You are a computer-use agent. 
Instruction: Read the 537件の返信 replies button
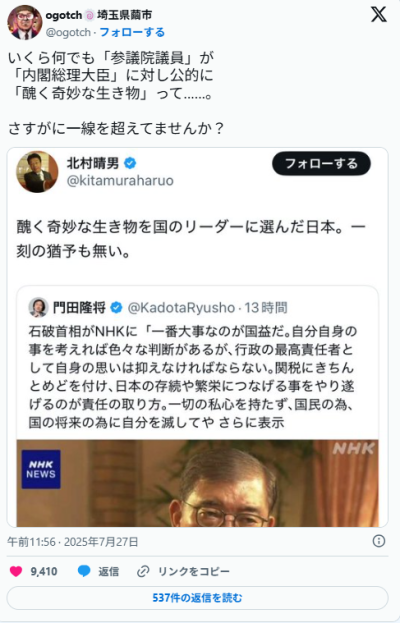point(197,598)
